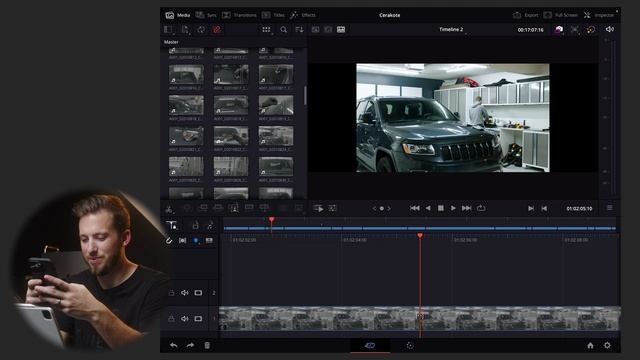Disable video on track 2
The image size is (640, 360).
pos(198,293)
